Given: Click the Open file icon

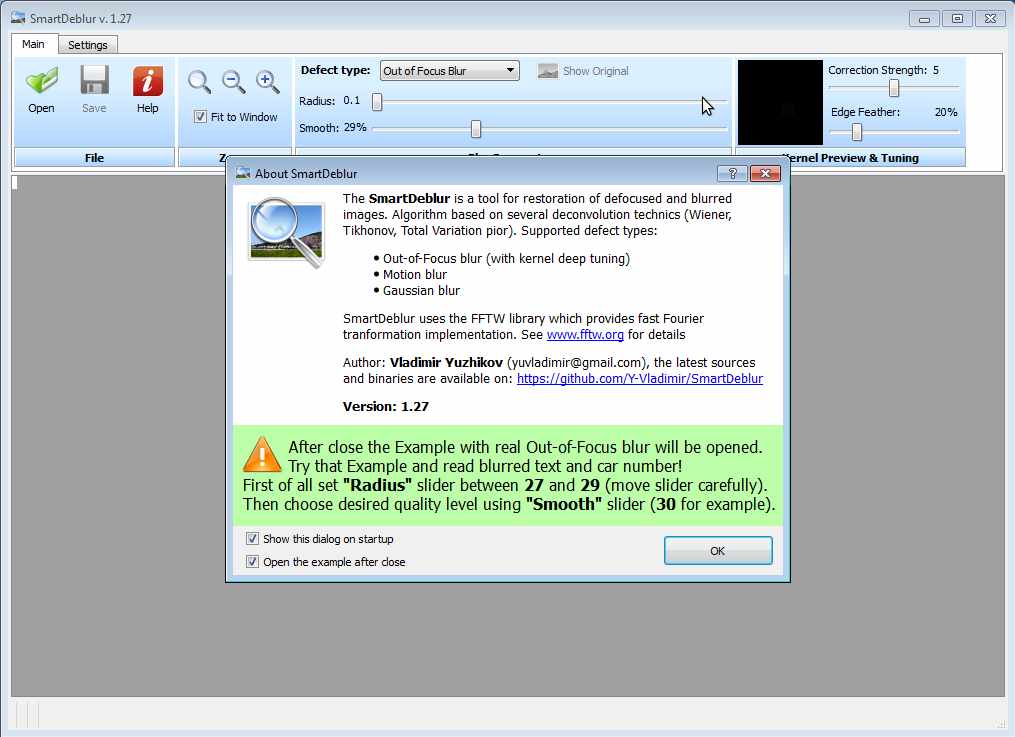Looking at the screenshot, I should point(41,81).
